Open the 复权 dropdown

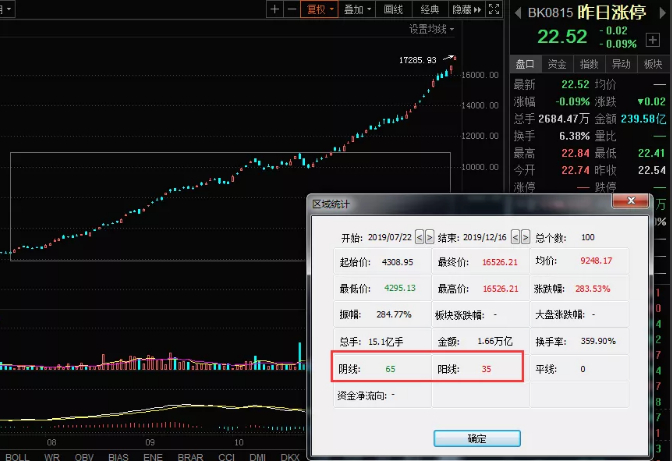[x=320, y=9]
